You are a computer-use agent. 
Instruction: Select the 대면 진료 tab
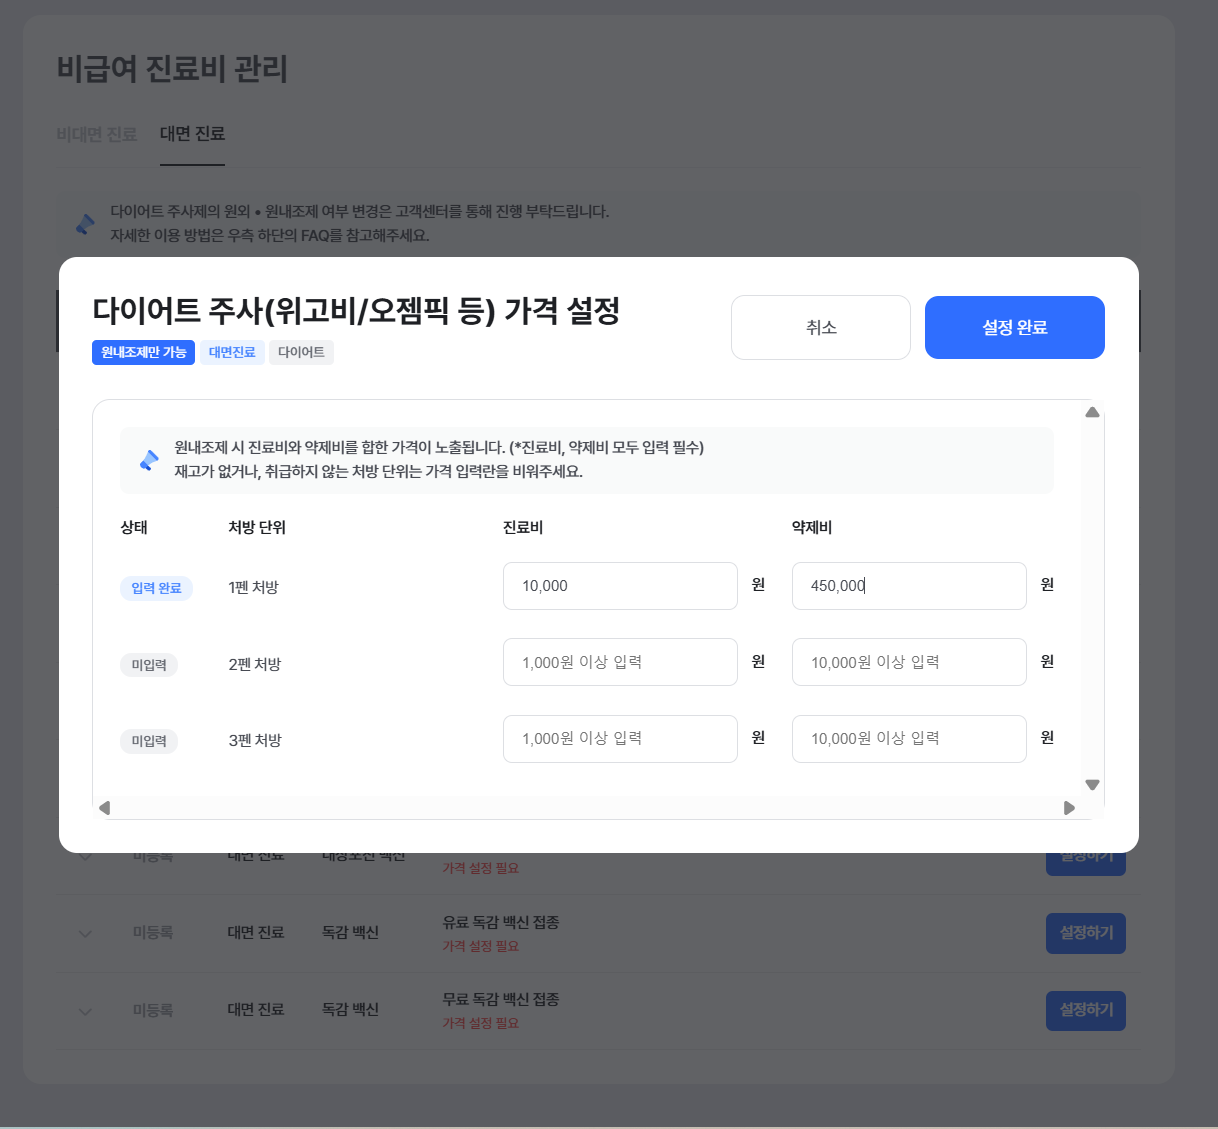(192, 134)
